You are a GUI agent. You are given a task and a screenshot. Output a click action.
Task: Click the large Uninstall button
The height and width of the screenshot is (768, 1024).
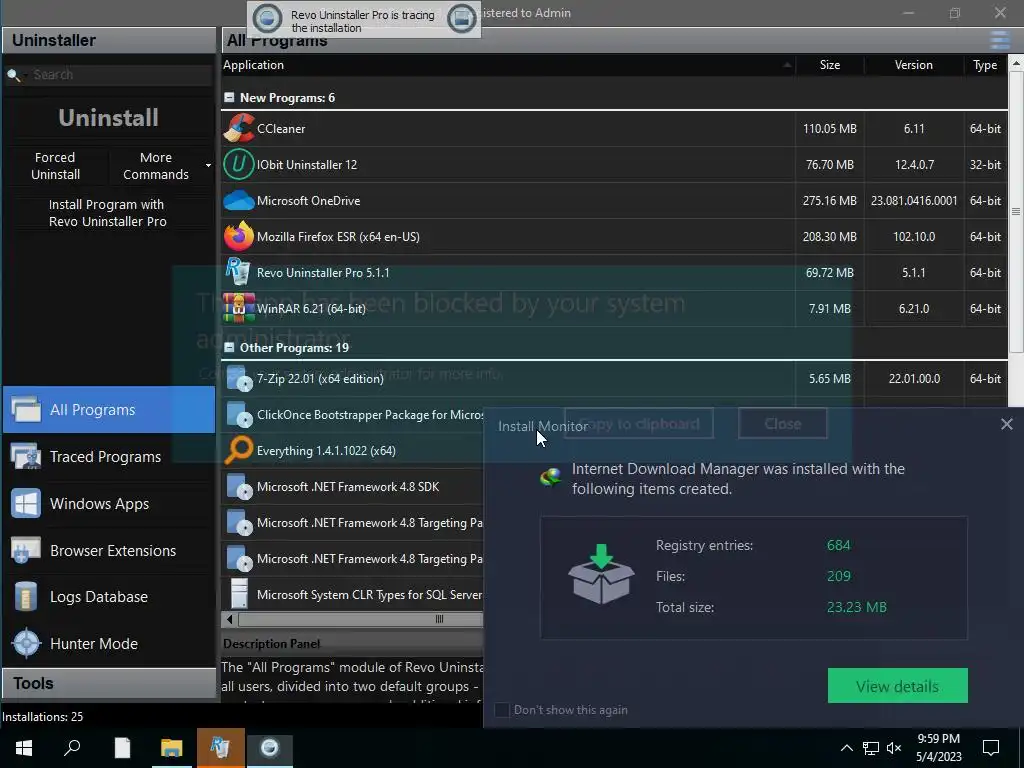tap(108, 118)
